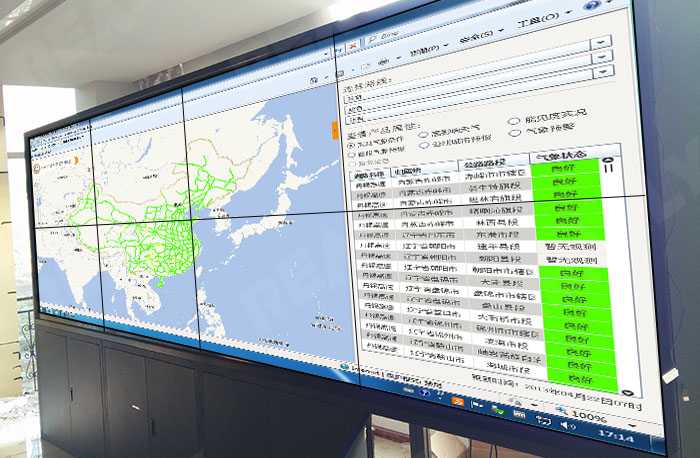
Task: Click the keyboard tray icon
Action: coord(519,415)
